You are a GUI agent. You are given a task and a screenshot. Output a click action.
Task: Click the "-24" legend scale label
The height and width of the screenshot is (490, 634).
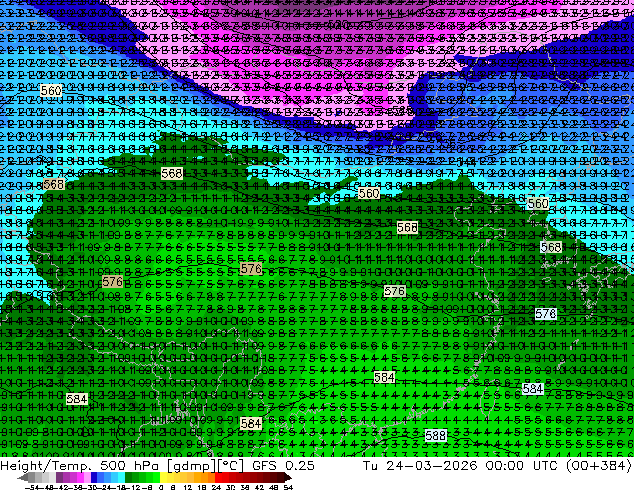[x=105, y=487]
